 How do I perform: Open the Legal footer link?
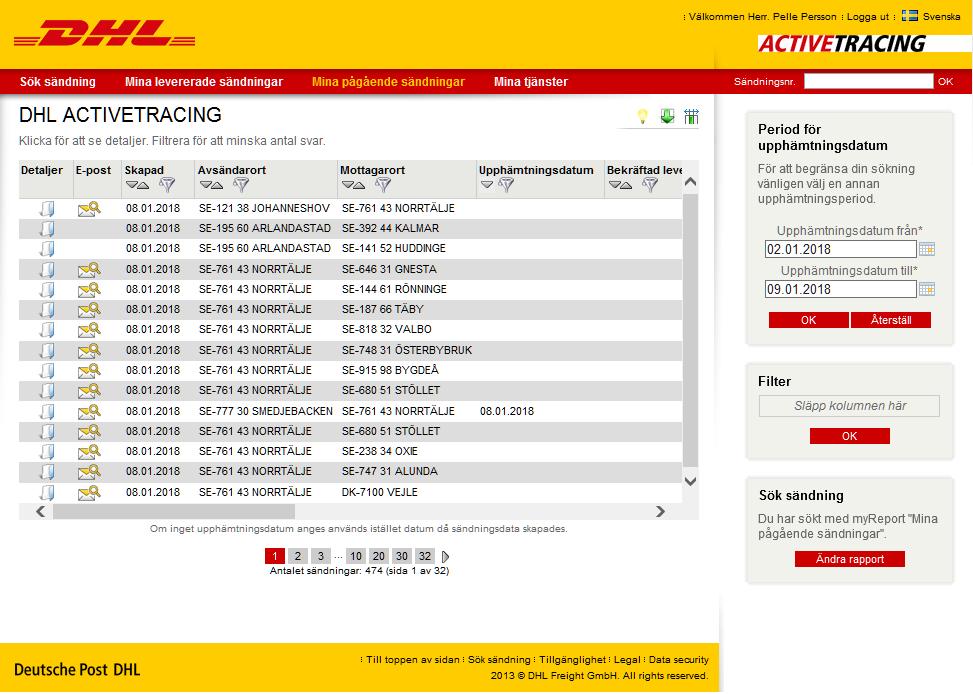pyautogui.click(x=627, y=660)
